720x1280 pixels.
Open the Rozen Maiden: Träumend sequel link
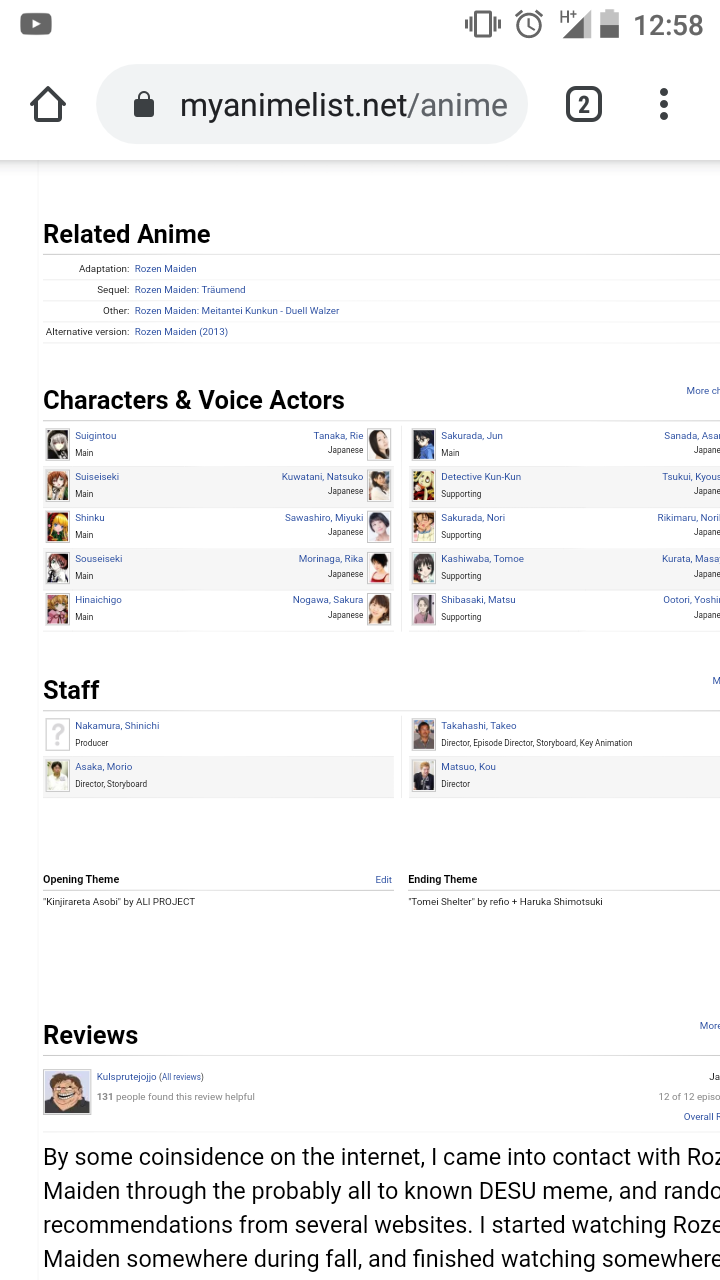pos(190,290)
